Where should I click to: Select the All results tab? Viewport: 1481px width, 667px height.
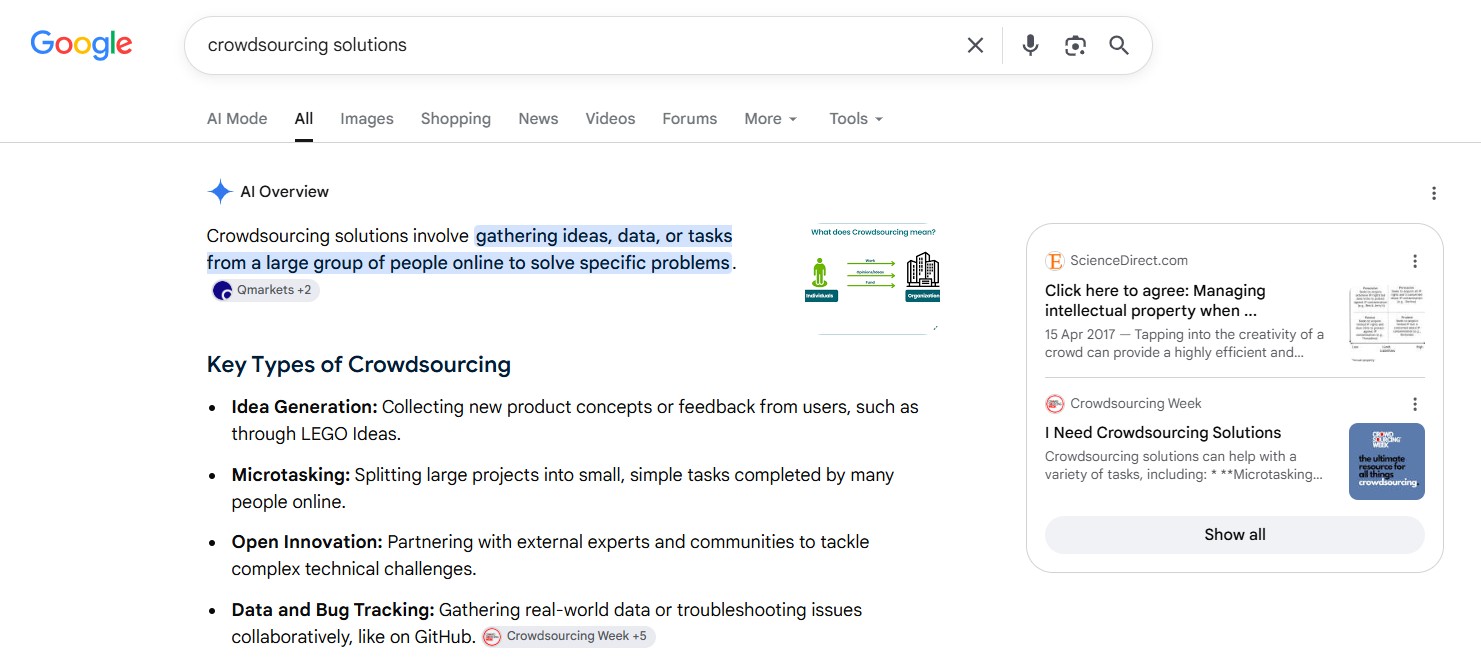[304, 118]
